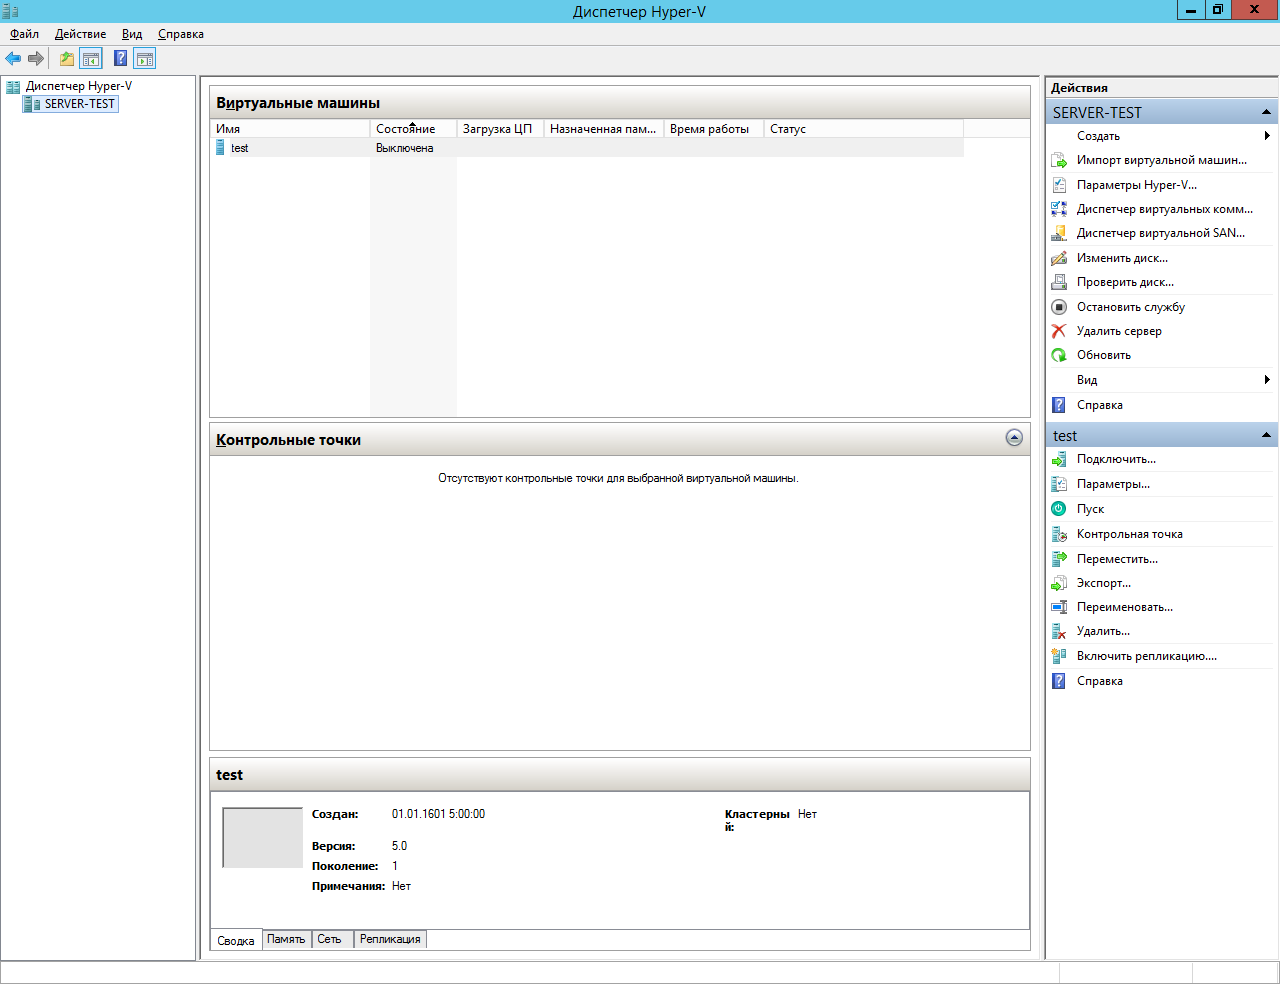Toggle the console tree pane toolbar icon
The image size is (1280, 984).
click(x=91, y=59)
